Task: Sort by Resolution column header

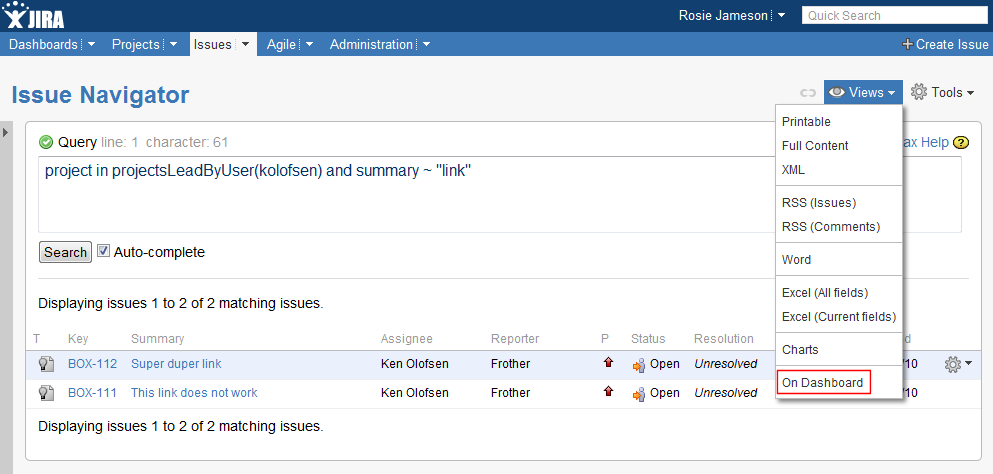Action: point(724,339)
